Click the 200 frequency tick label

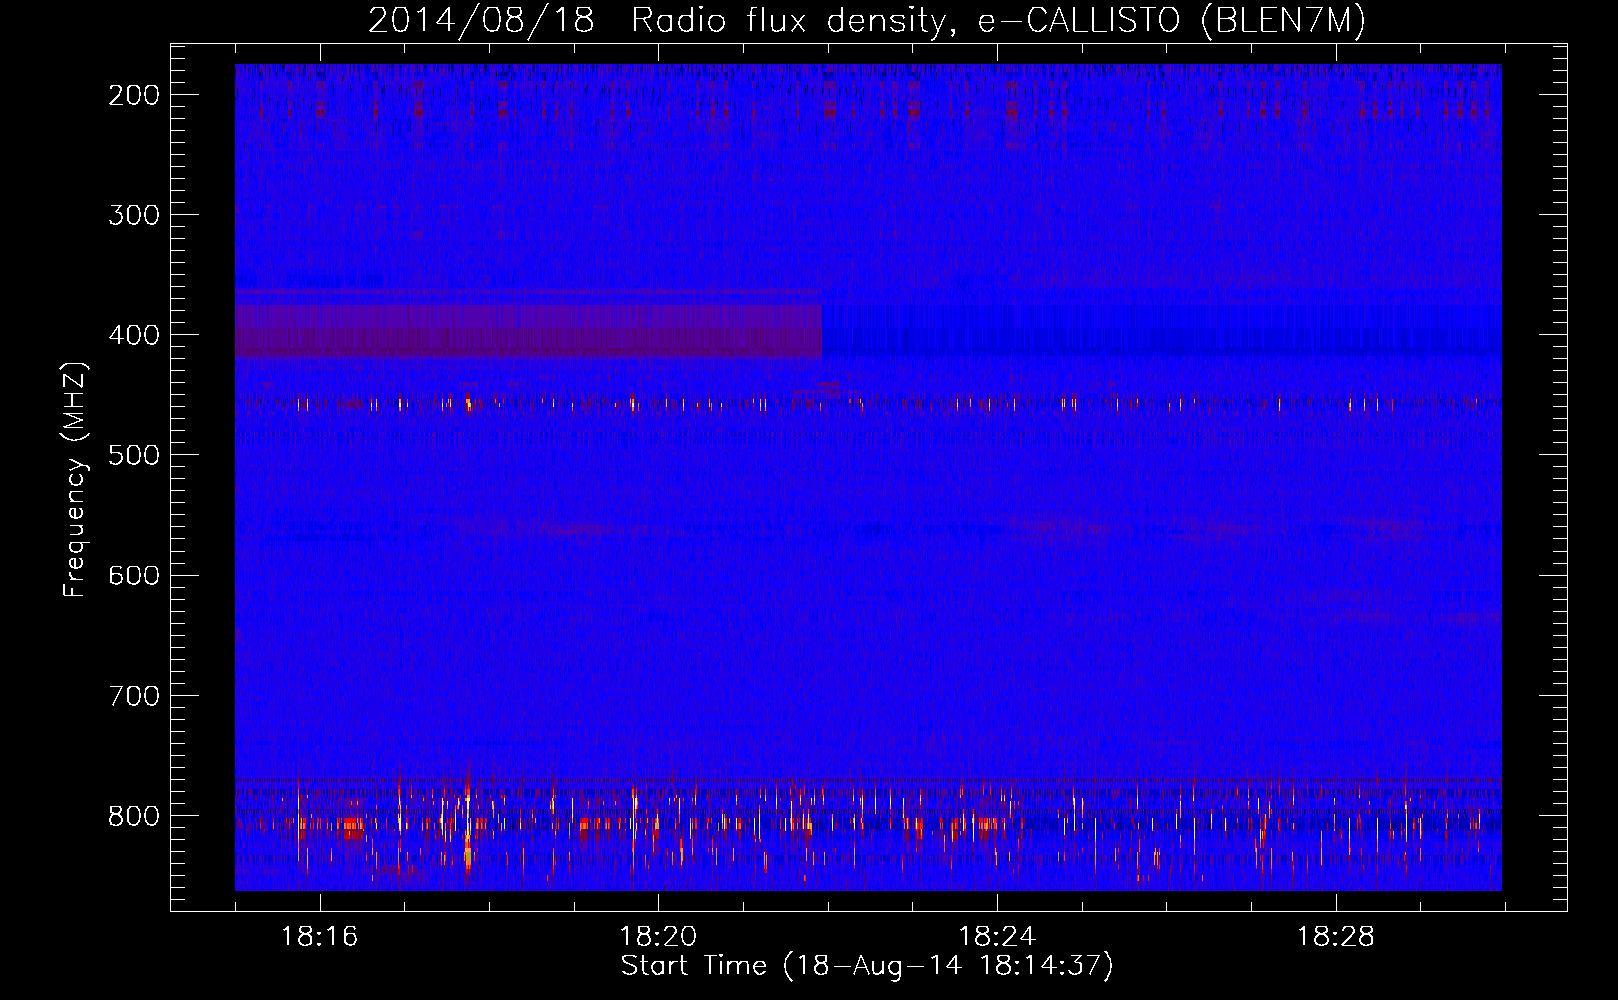point(134,95)
